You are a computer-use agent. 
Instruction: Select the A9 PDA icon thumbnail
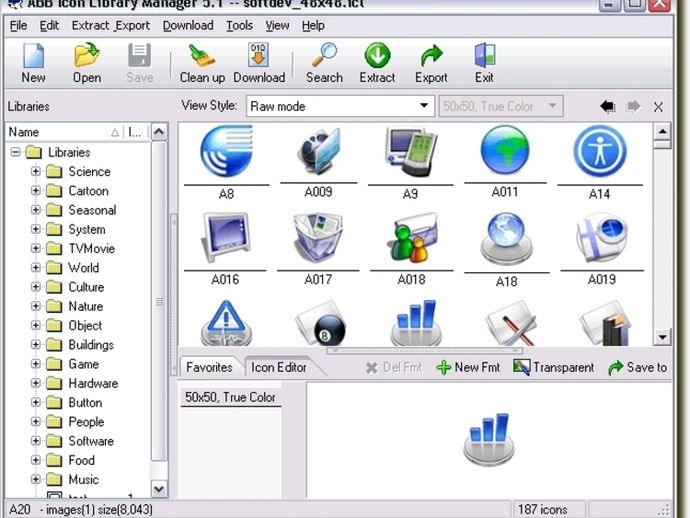pyautogui.click(x=411, y=151)
